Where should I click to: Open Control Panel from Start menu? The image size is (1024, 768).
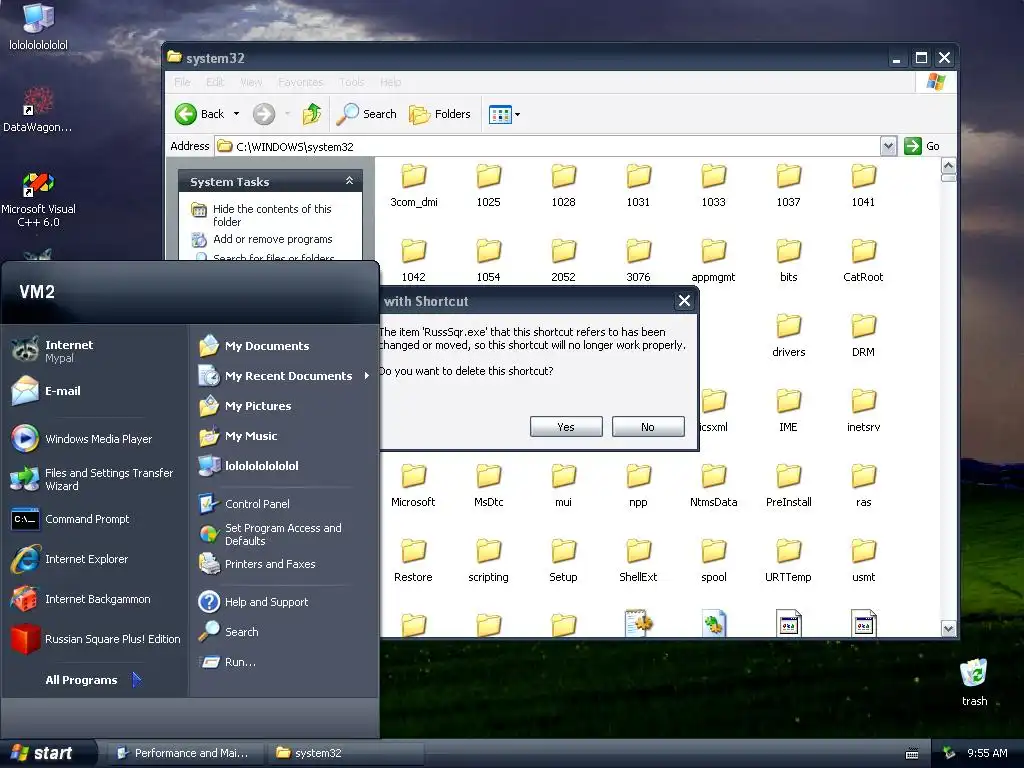283,504
